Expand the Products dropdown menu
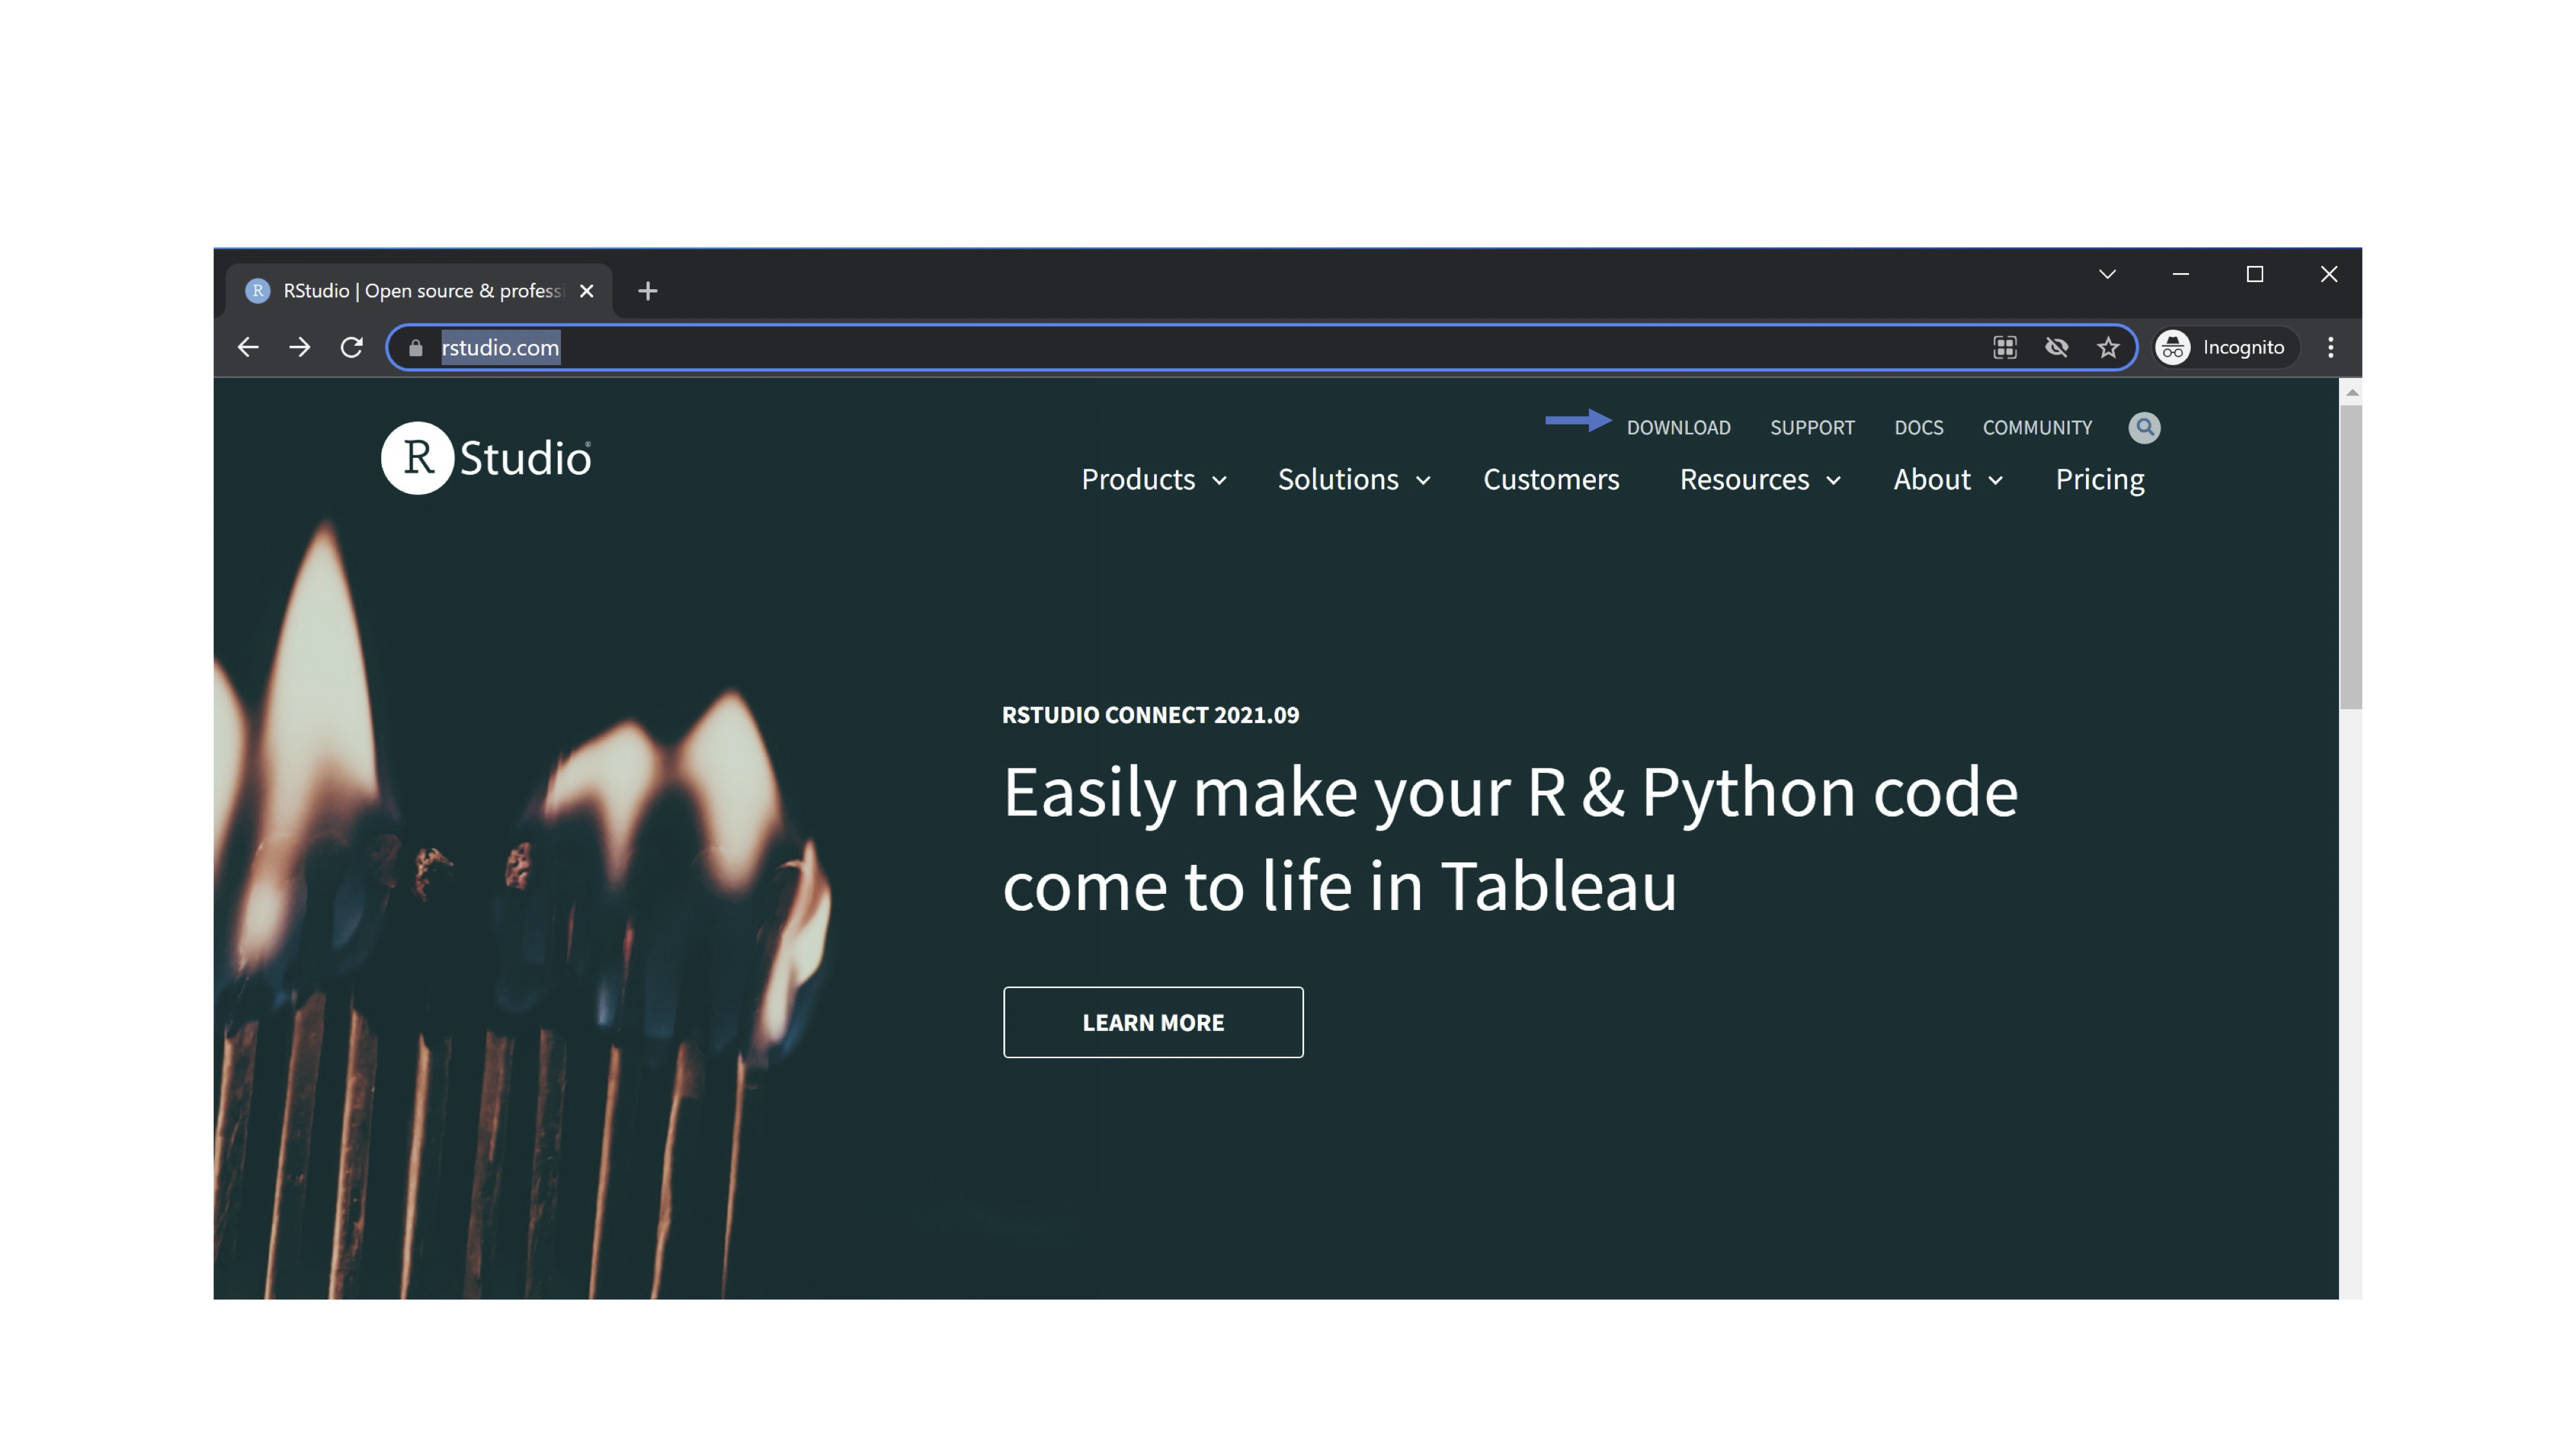2576x1449 pixels. point(1153,479)
